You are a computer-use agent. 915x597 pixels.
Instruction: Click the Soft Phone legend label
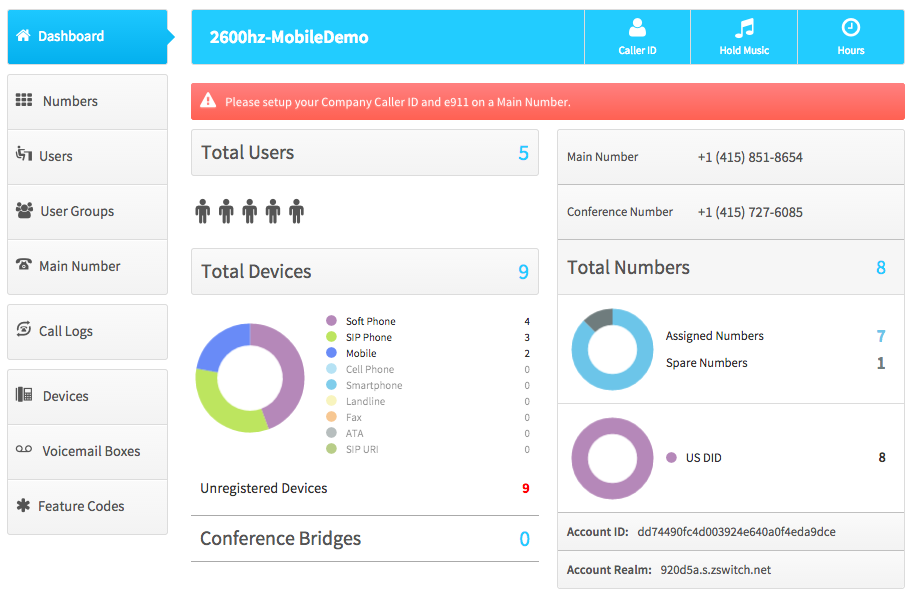click(x=371, y=321)
